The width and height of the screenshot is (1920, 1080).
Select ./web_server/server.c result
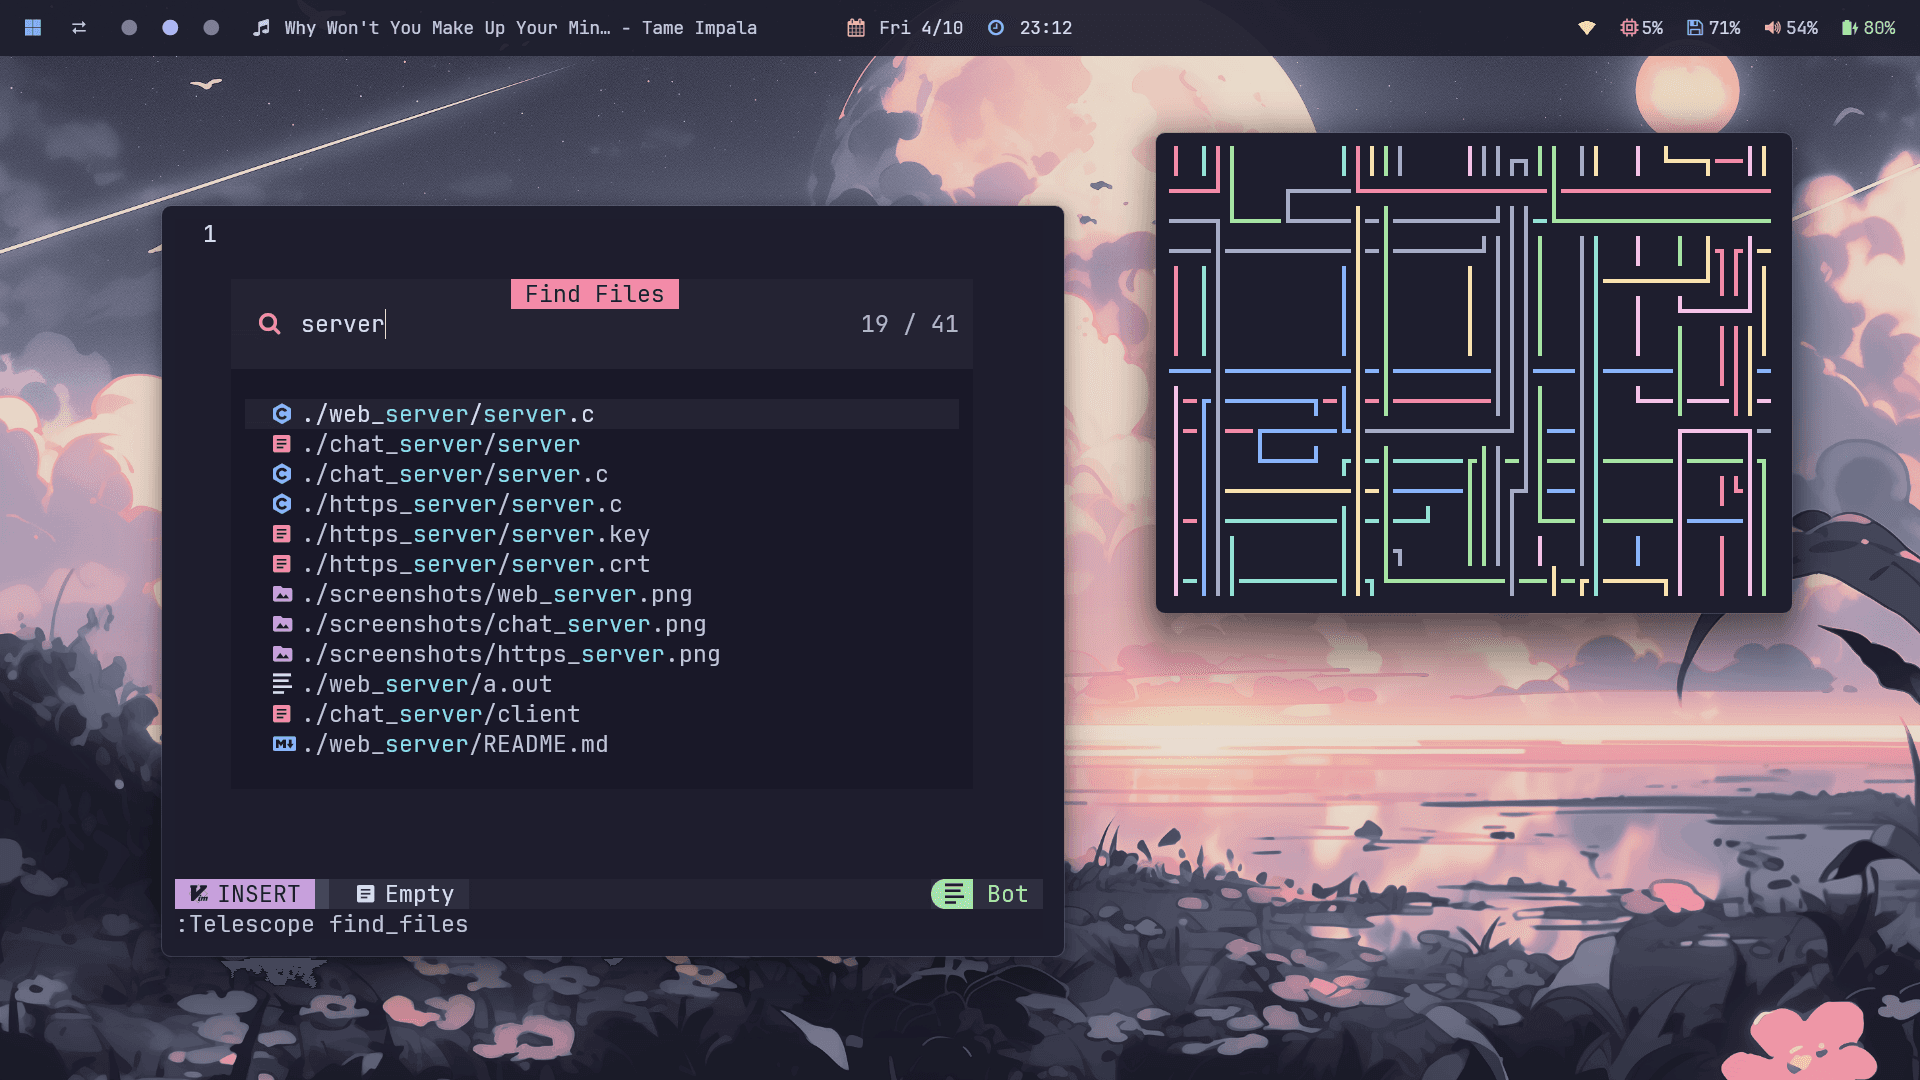click(x=449, y=414)
